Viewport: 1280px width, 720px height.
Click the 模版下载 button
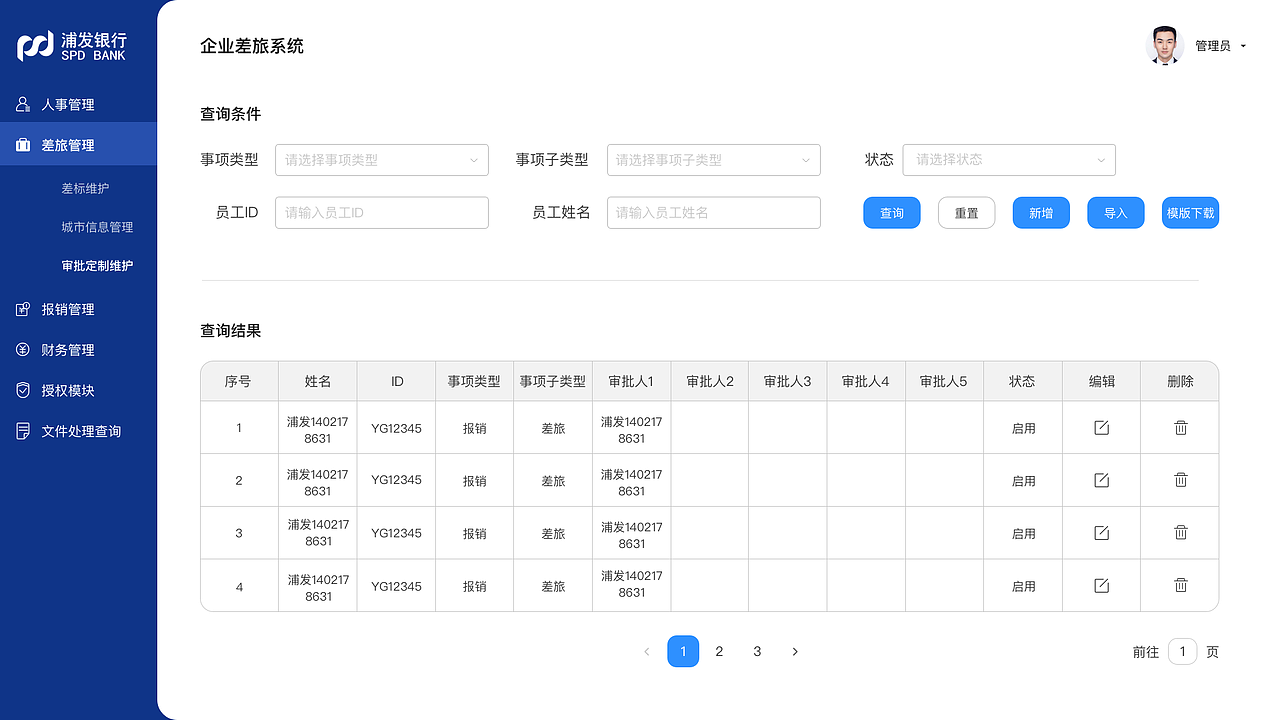(x=1190, y=213)
